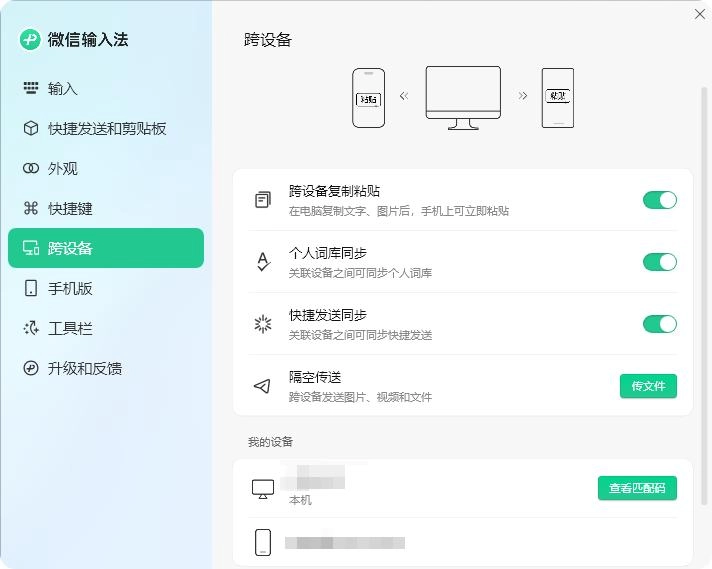
Task: Click the phone icon in 我的设备 list
Action: coord(263,542)
